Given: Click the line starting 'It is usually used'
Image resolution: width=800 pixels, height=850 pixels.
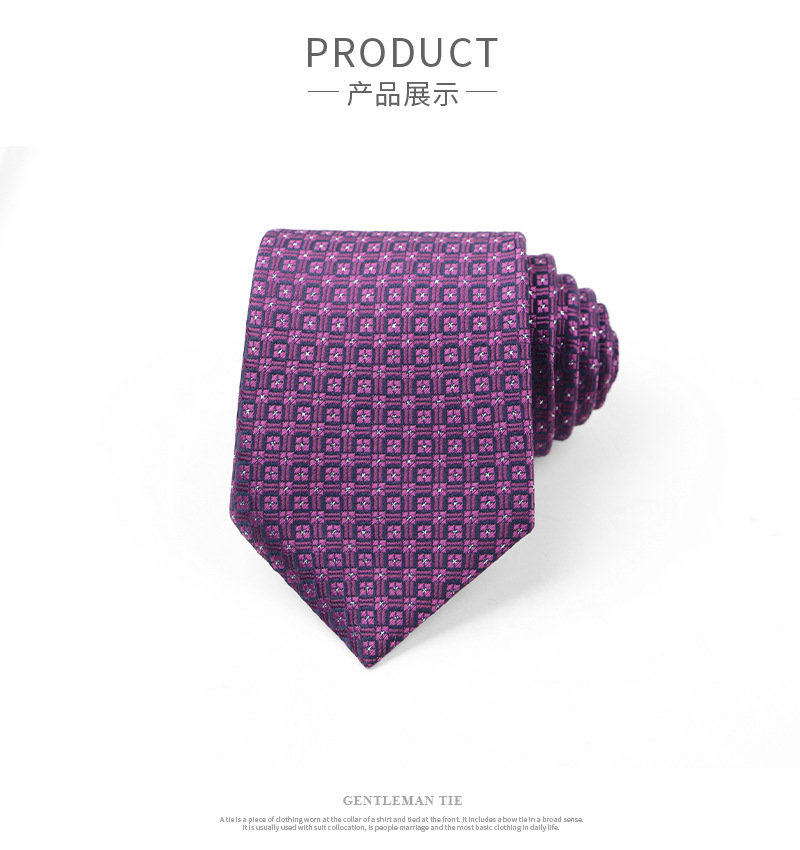Looking at the screenshot, I should pyautogui.click(x=401, y=828).
